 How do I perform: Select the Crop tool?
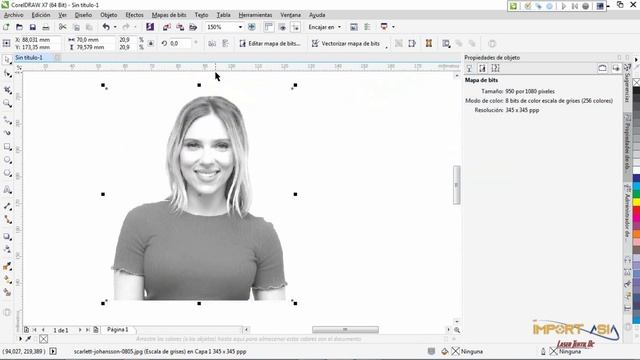(7, 89)
